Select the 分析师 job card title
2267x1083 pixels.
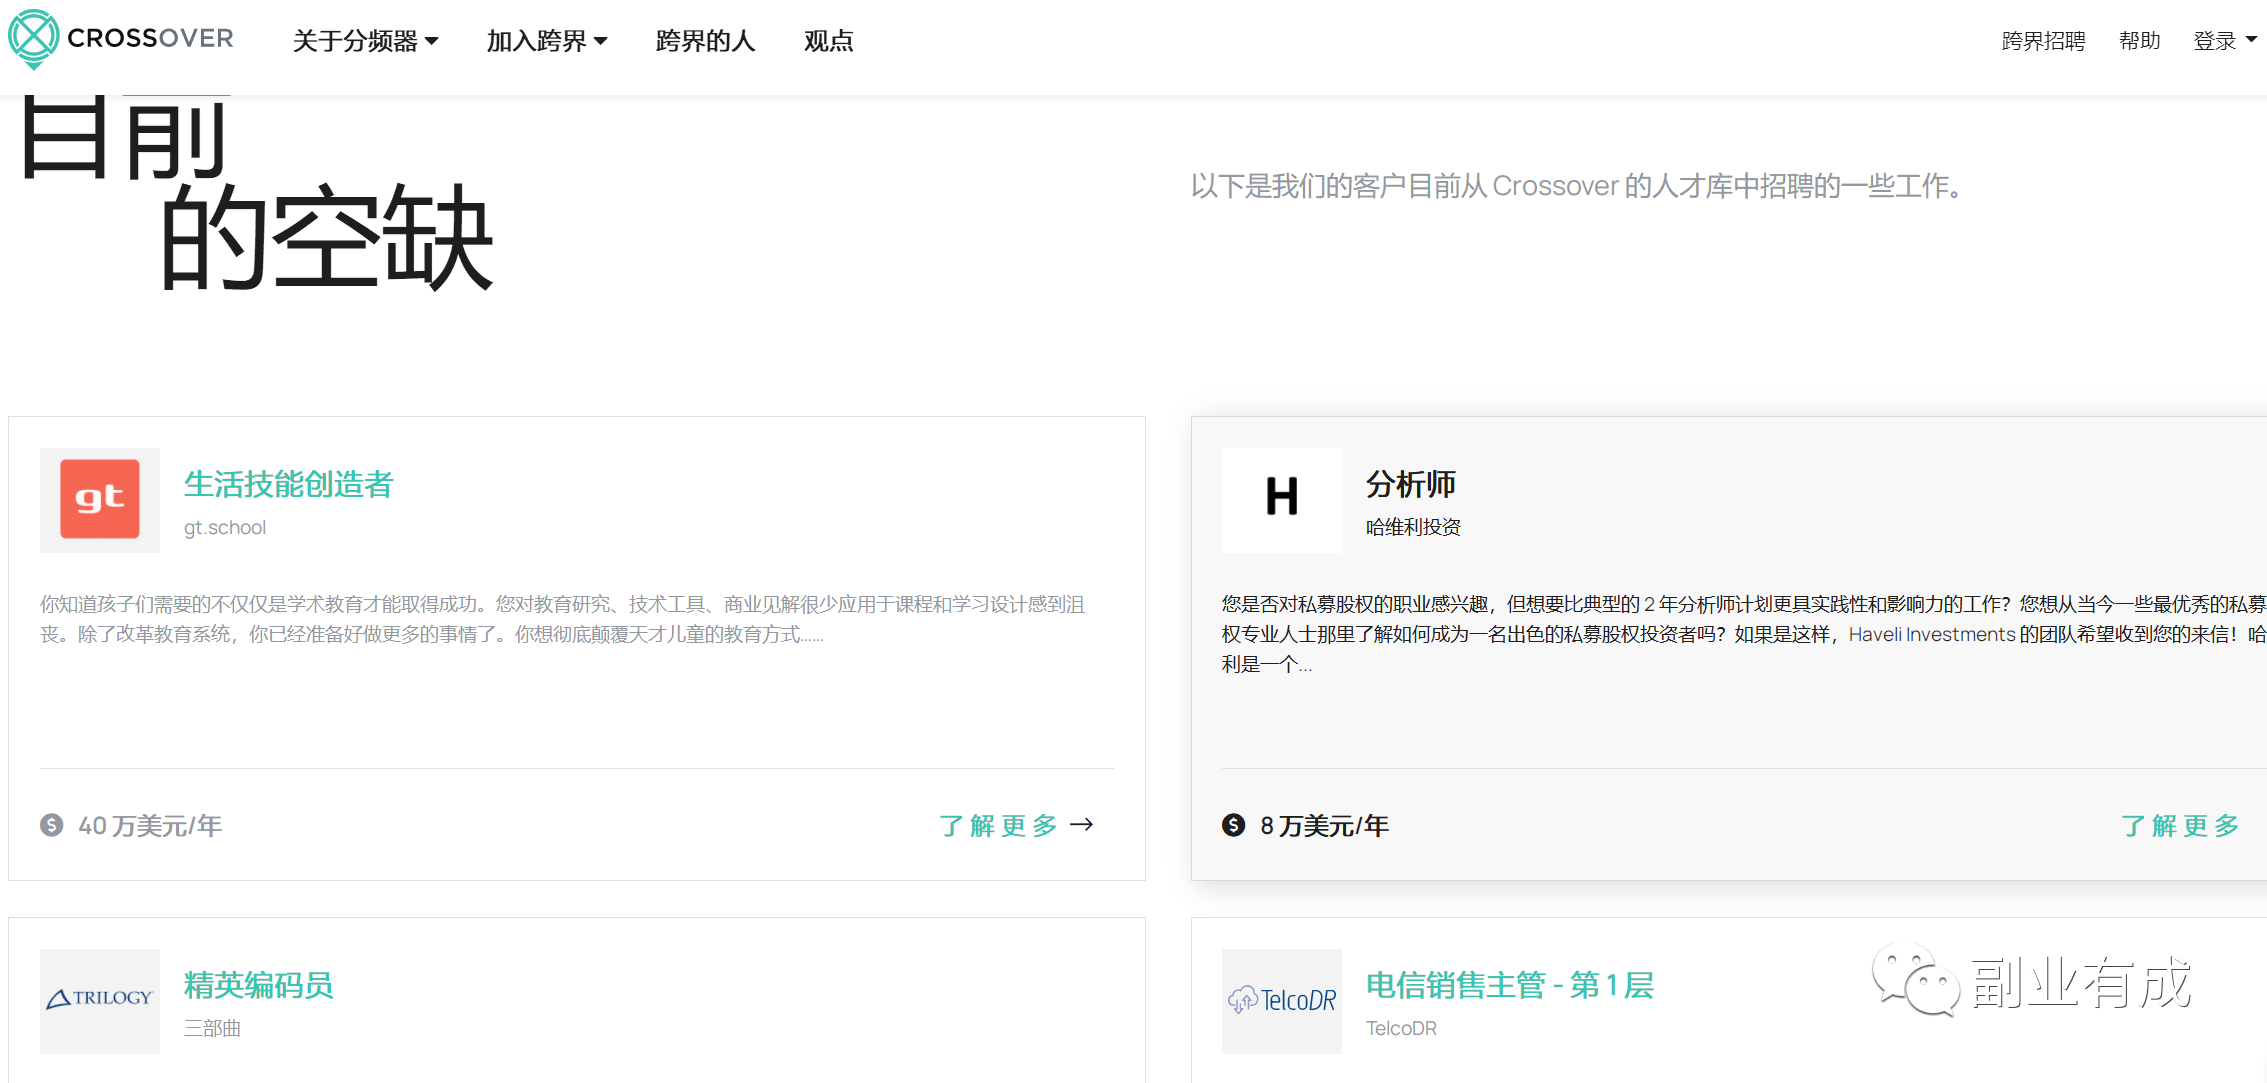pos(1411,484)
